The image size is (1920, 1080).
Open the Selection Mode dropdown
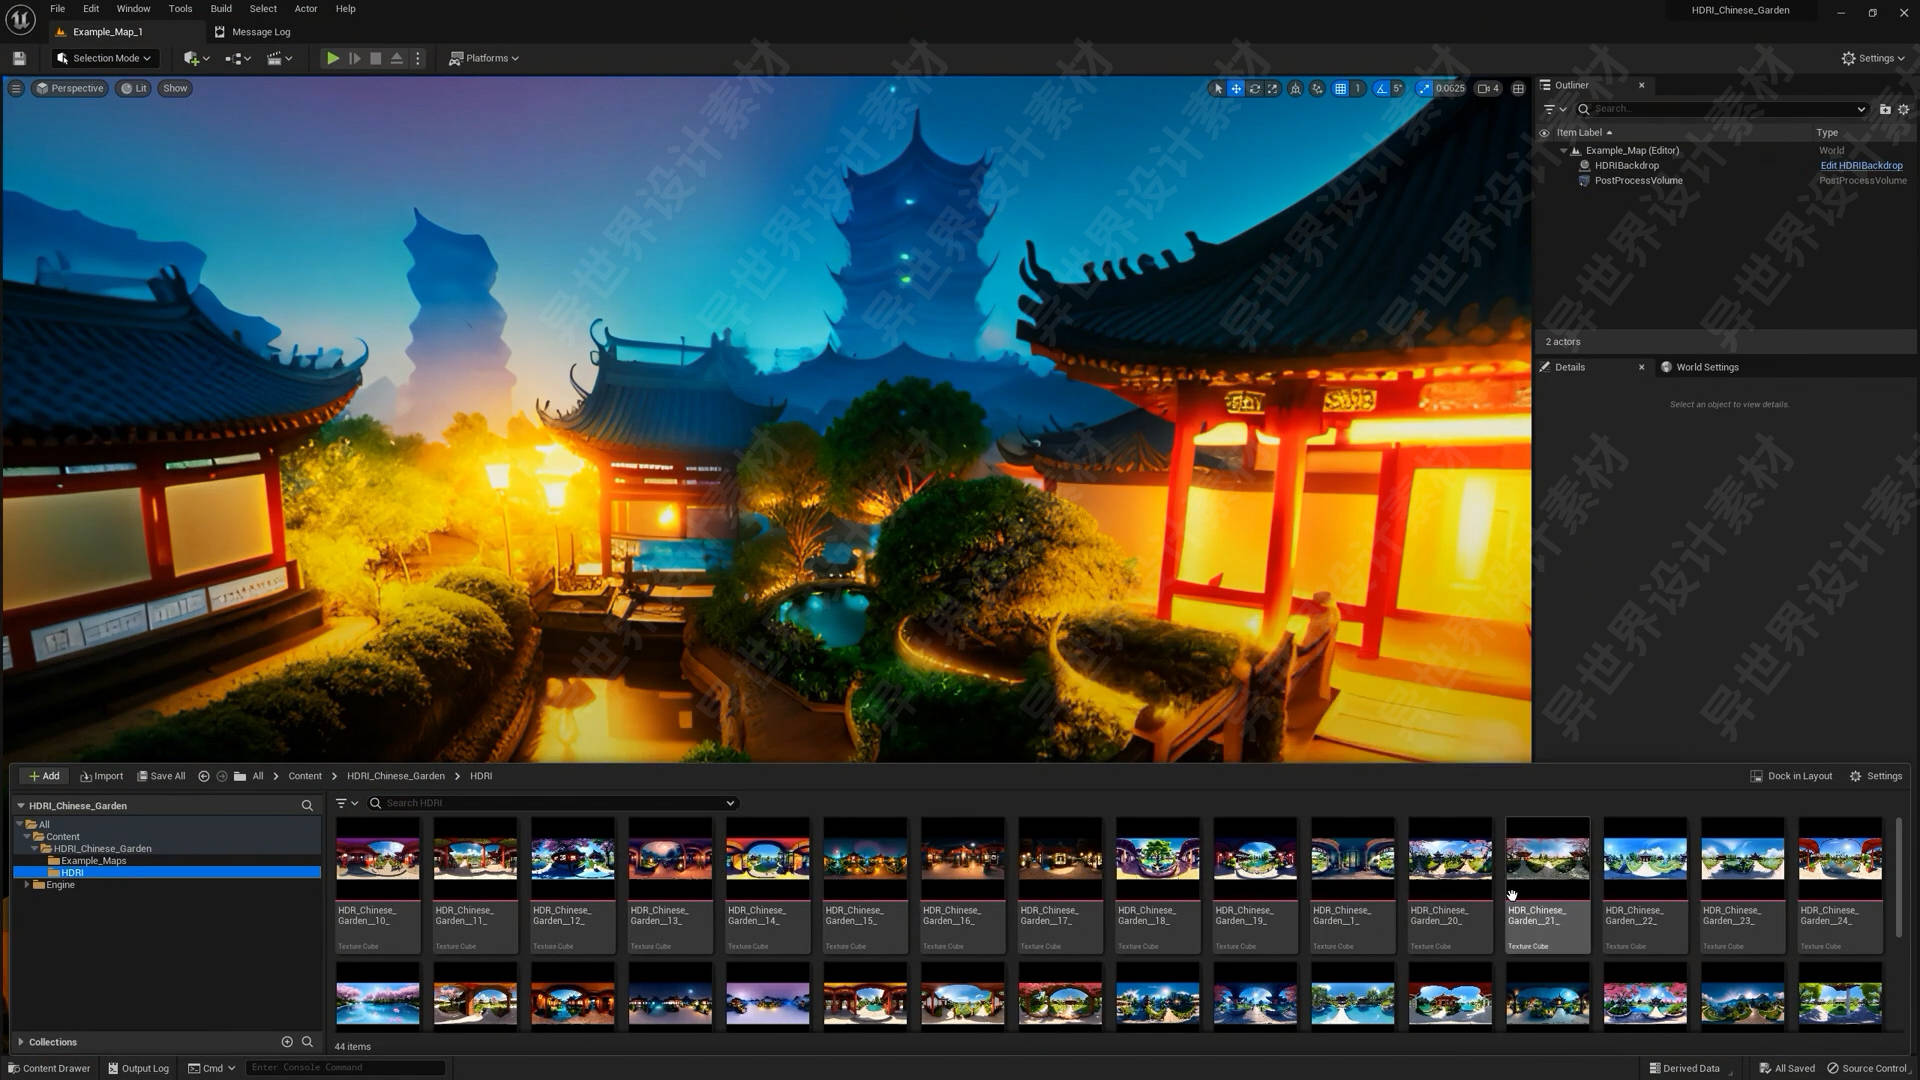click(105, 59)
